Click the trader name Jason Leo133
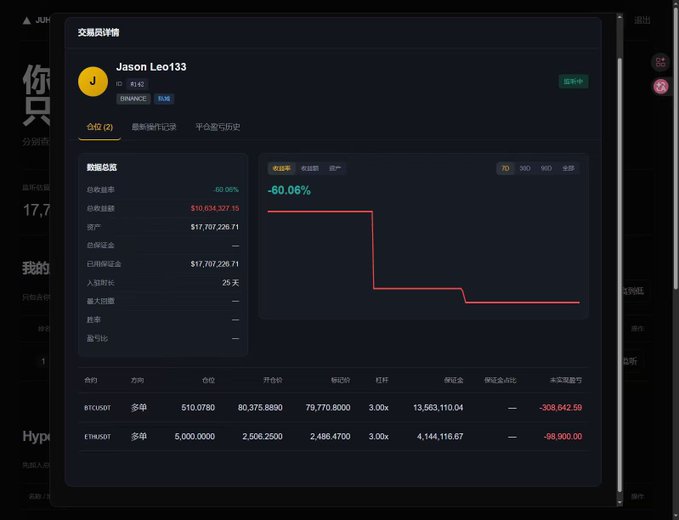679x520 pixels. (x=151, y=67)
